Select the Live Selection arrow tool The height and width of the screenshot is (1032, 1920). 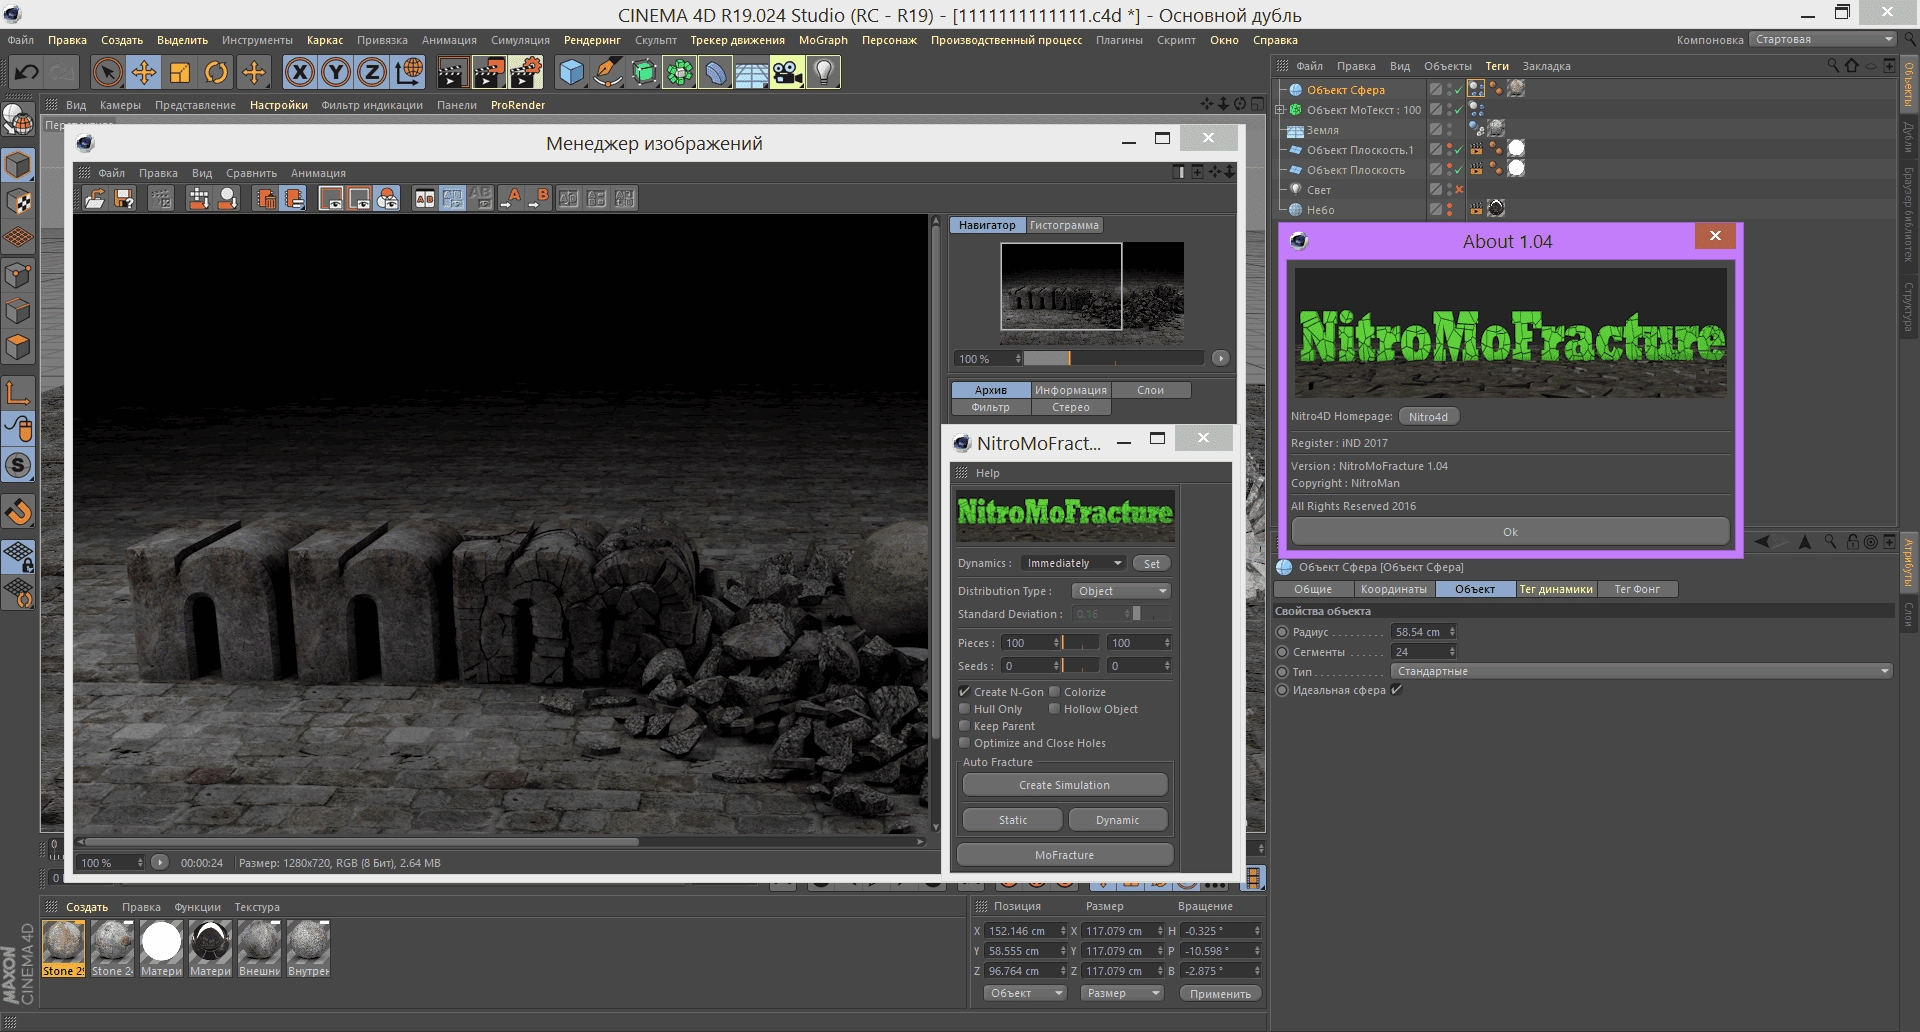(x=108, y=72)
